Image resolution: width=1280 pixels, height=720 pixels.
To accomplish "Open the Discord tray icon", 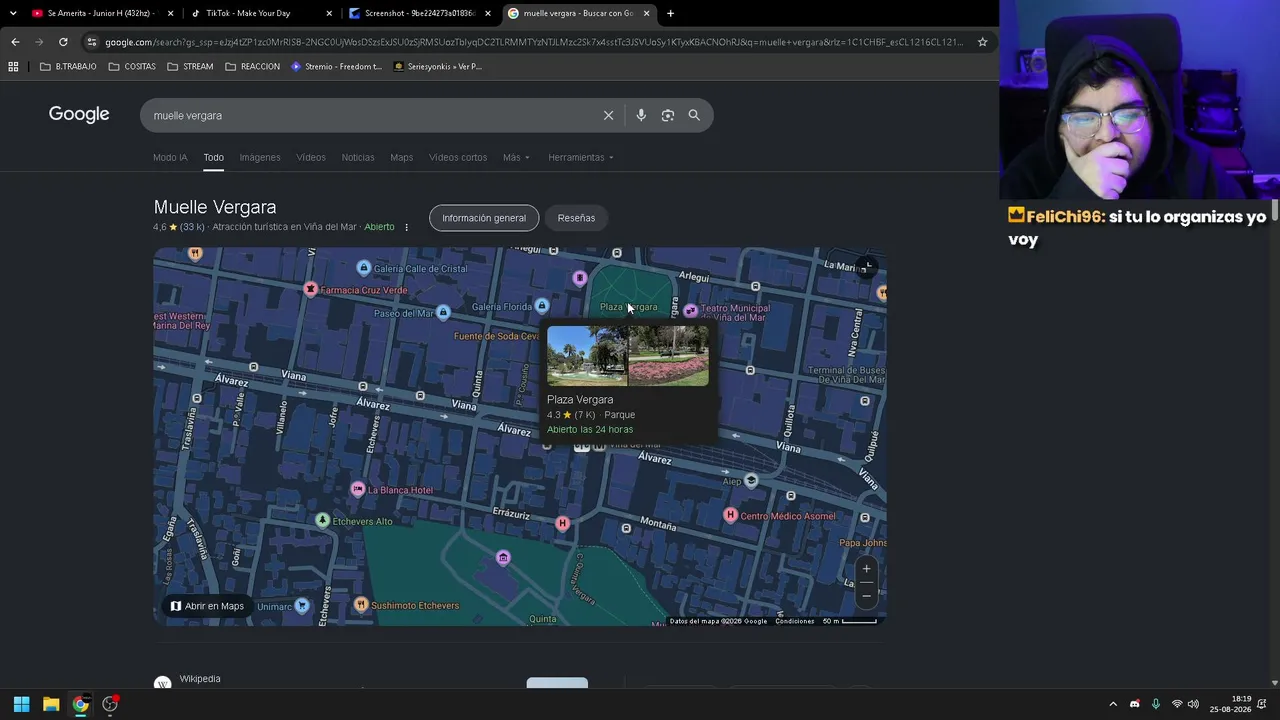I will pos(1134,704).
